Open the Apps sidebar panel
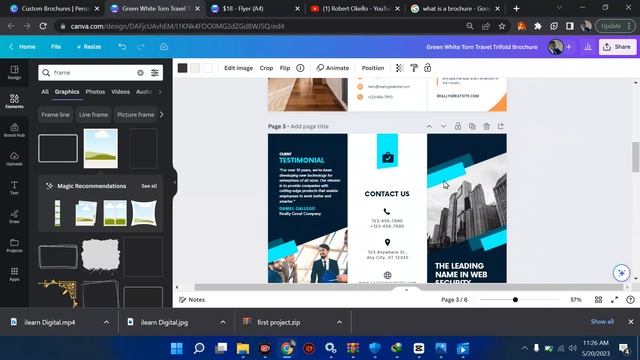Screen dimensions: 640x360 (x=14, y=274)
